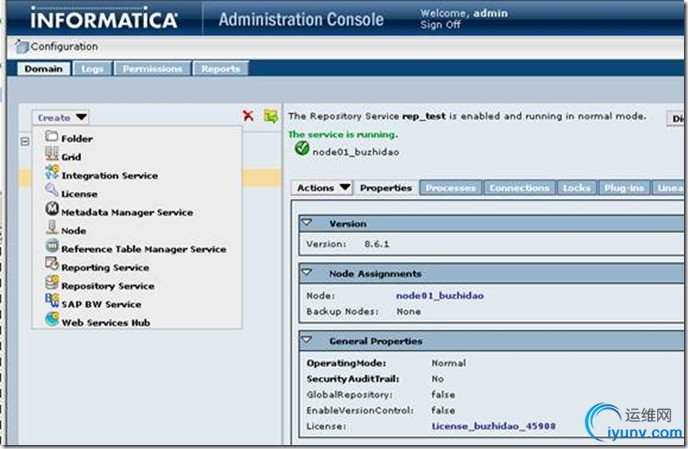Click the Reference Table Manager Service icon
Image resolution: width=688 pixels, height=449 pixels.
[x=52, y=245]
